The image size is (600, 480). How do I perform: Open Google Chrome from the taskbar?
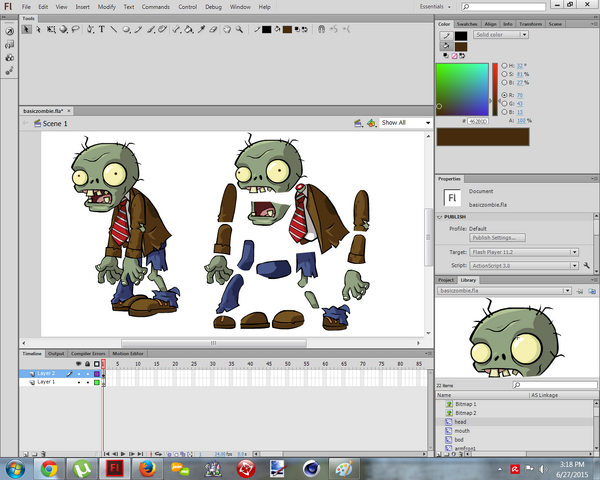click(49, 469)
